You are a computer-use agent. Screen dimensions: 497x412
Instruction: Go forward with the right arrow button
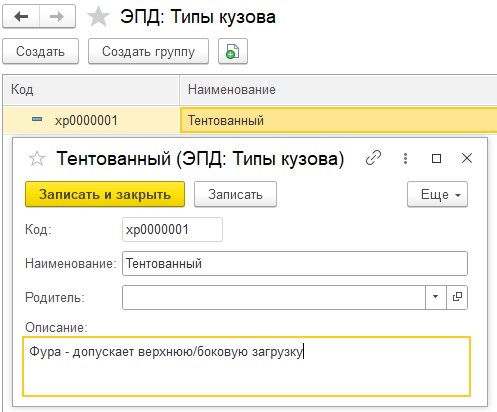pos(57,17)
